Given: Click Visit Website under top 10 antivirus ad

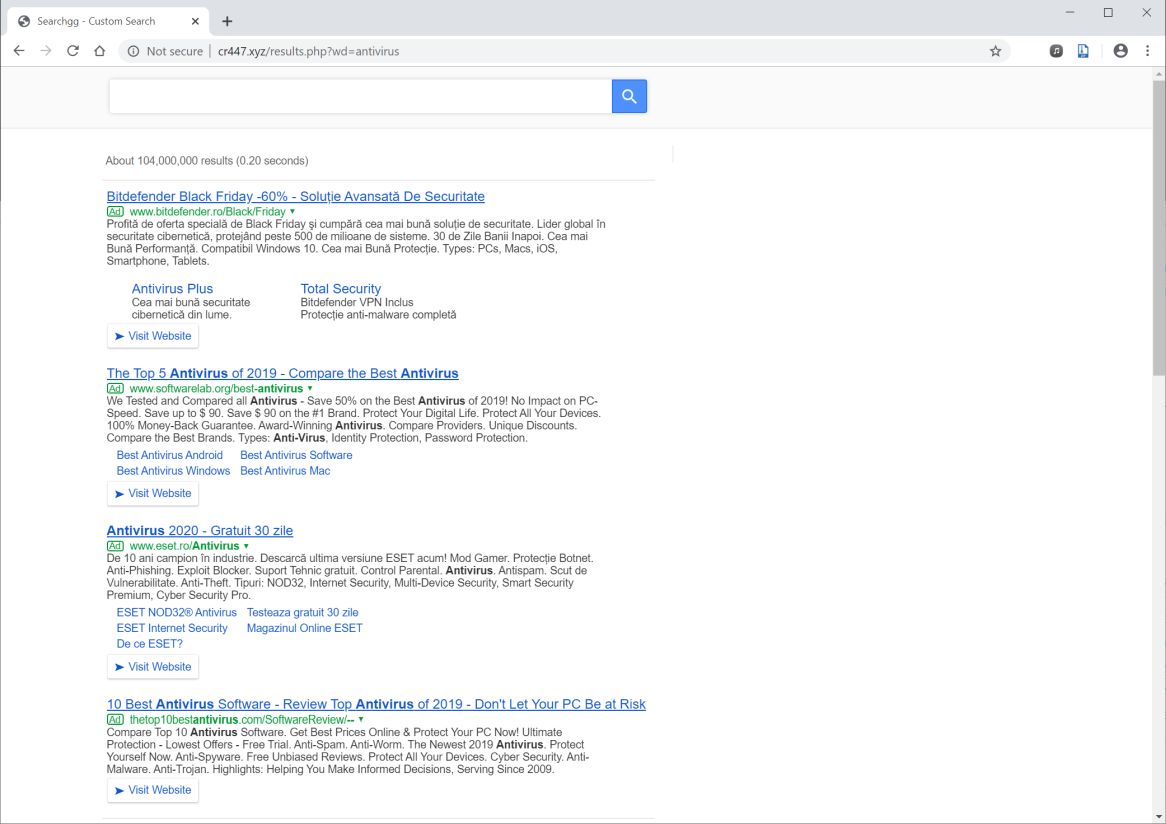Looking at the screenshot, I should coord(152,790).
